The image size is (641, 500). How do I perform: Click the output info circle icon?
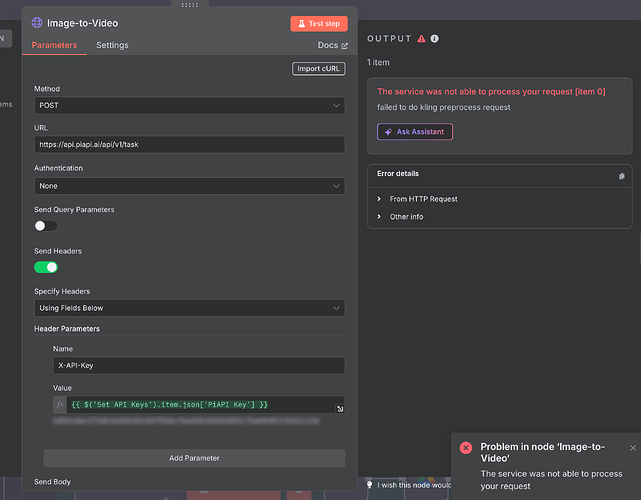coord(435,38)
